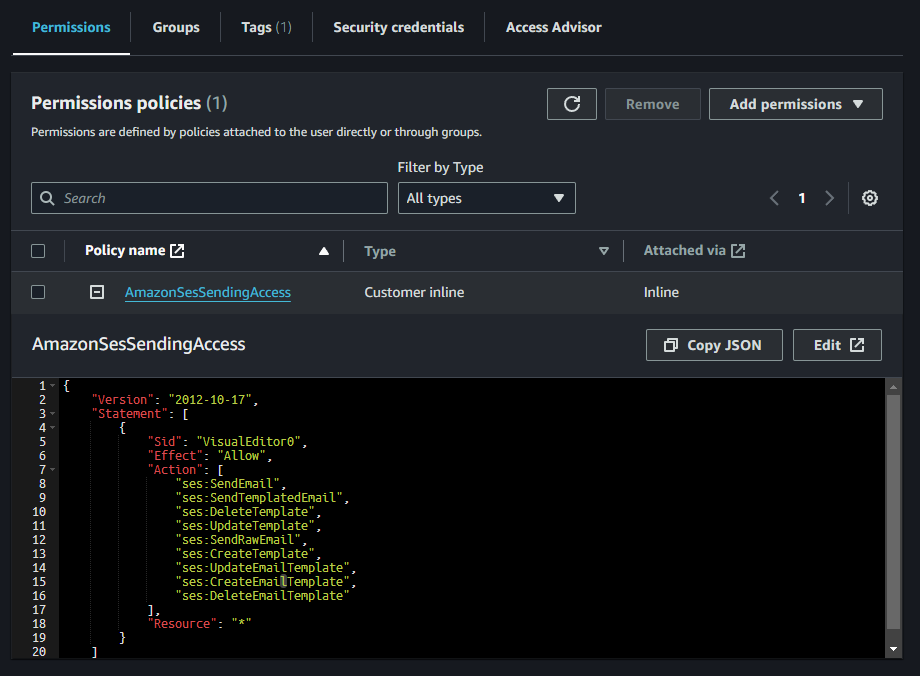Screen dimensions: 920x676
Task: Switch to the Groups tab
Action: (x=176, y=27)
